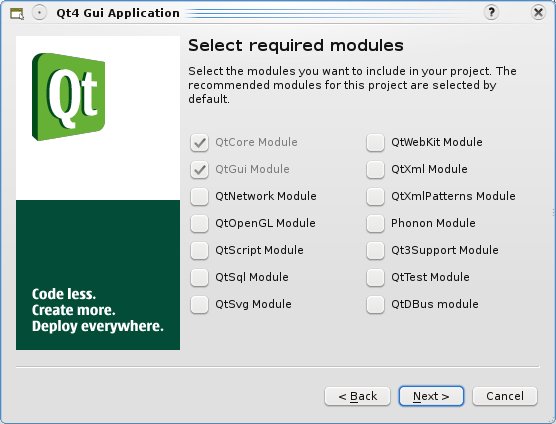Check the QtDBus module option
This screenshot has width=556, height=424.
click(x=375, y=304)
